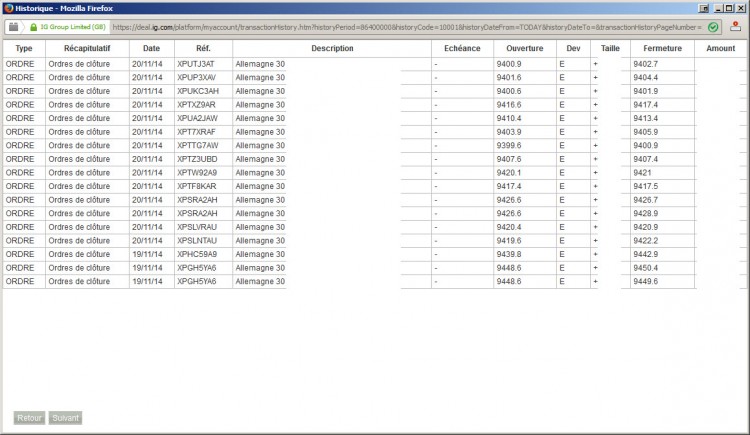Click the Firefox logo in the title bar
The height and width of the screenshot is (435, 750).
8,8
